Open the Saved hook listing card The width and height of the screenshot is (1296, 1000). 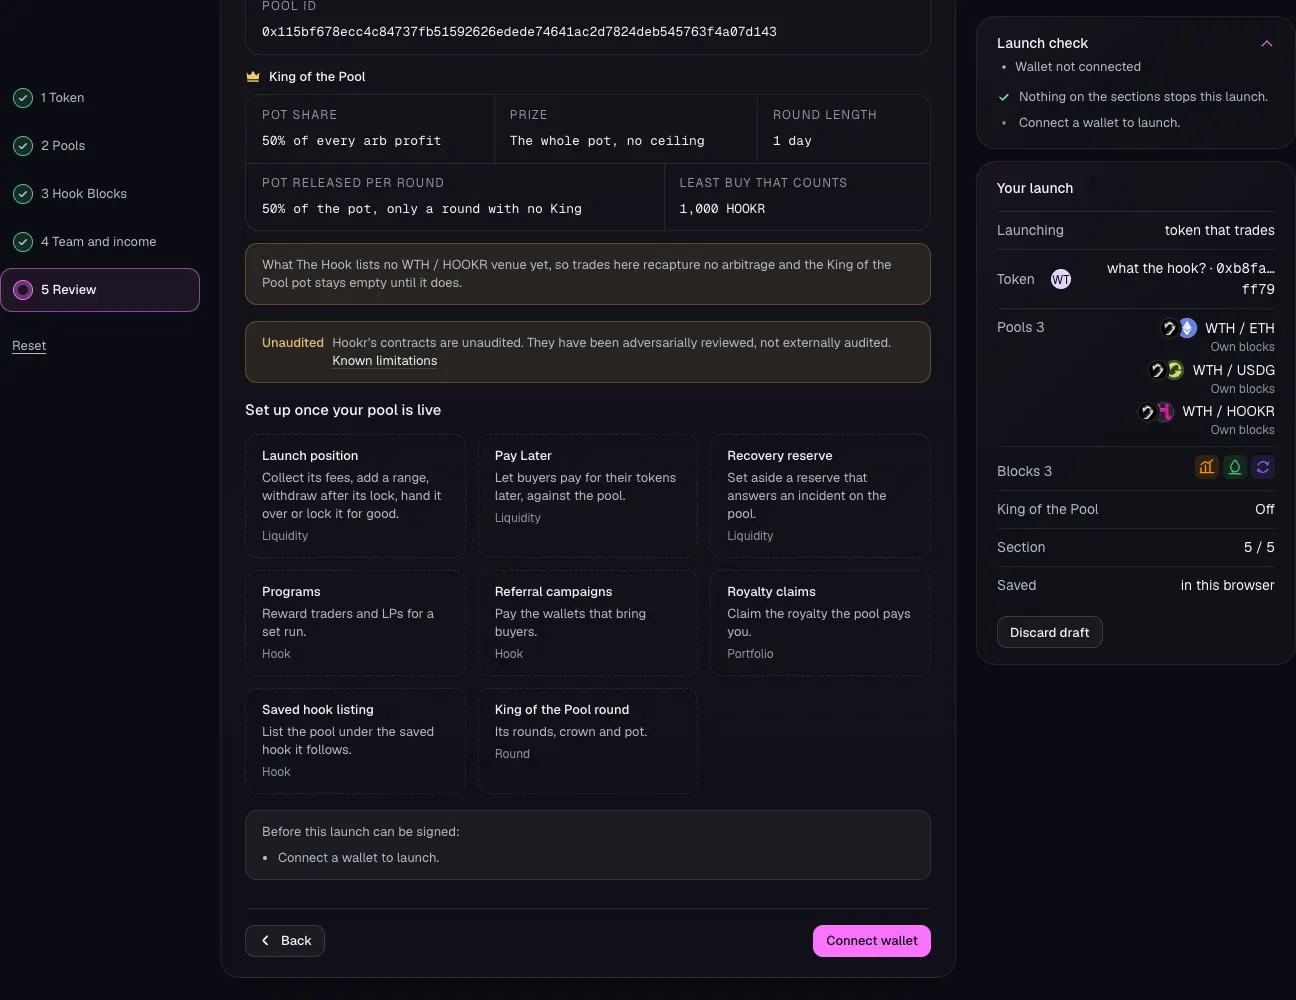[355, 741]
